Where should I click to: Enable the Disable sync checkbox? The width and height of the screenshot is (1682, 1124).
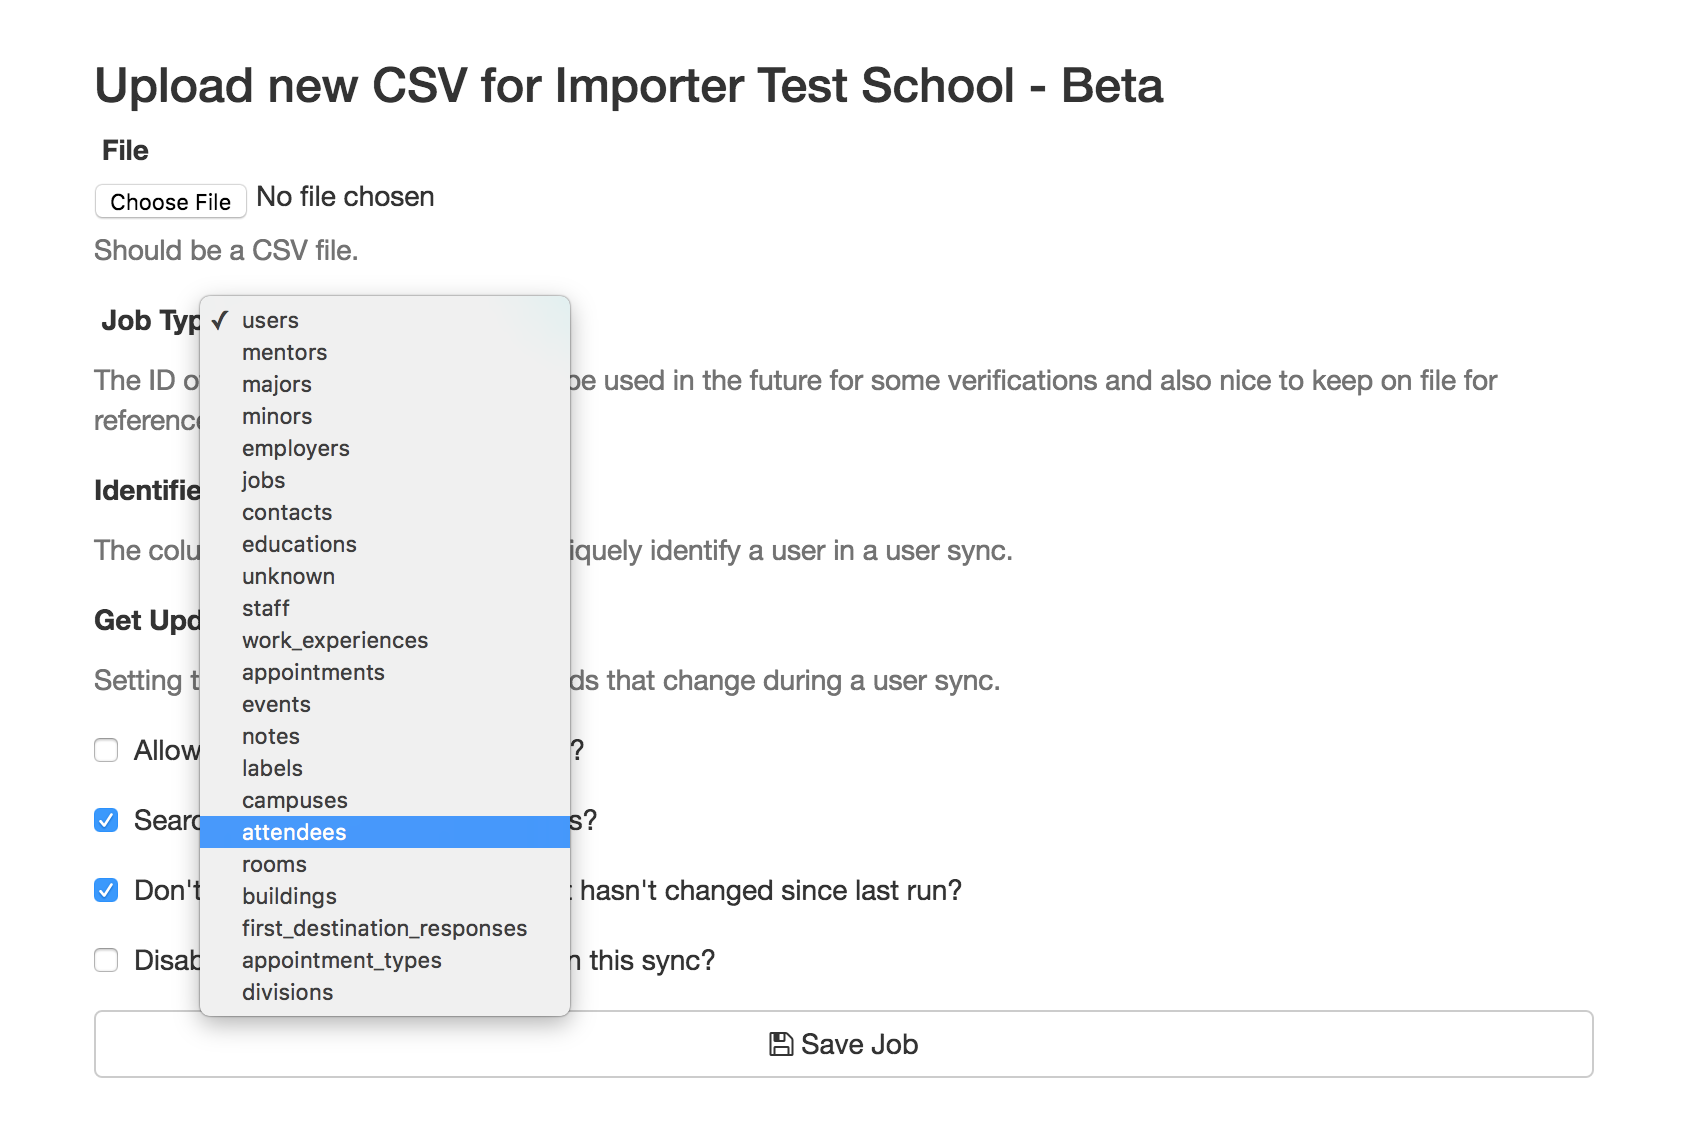(x=106, y=960)
